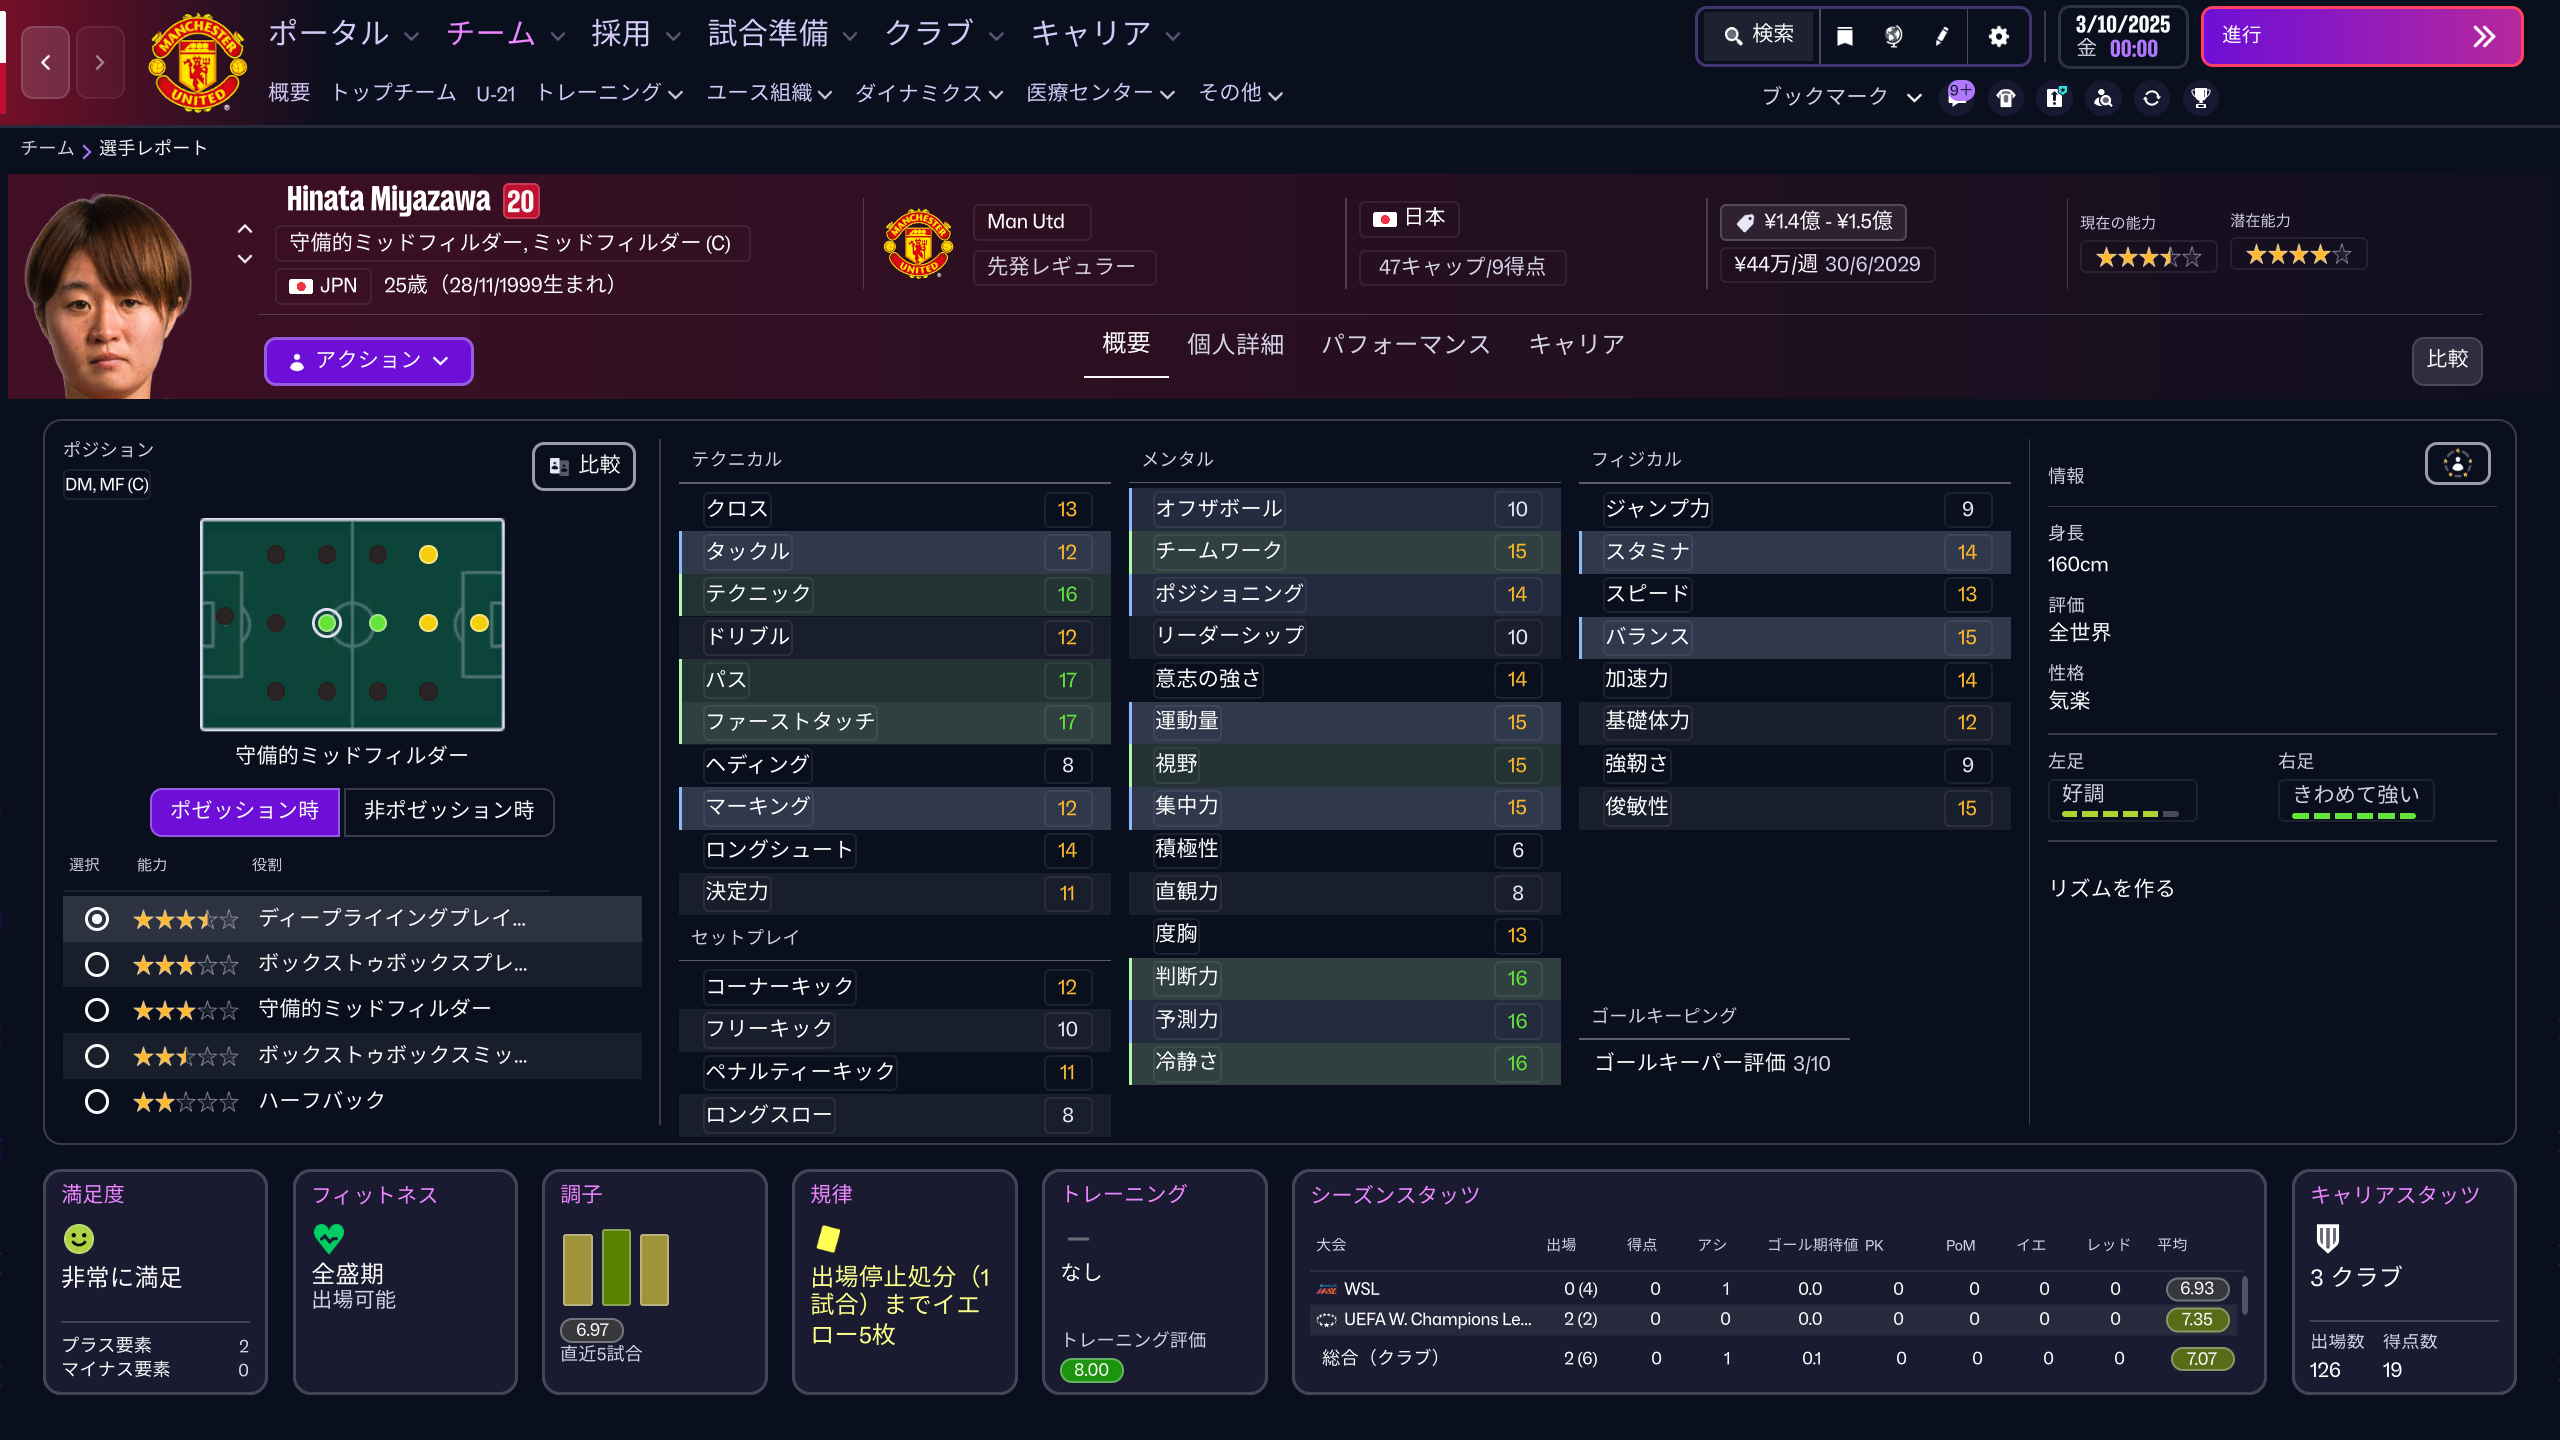2560x1440 pixels.
Task: Open the scouting person-search icon
Action: click(2103, 97)
